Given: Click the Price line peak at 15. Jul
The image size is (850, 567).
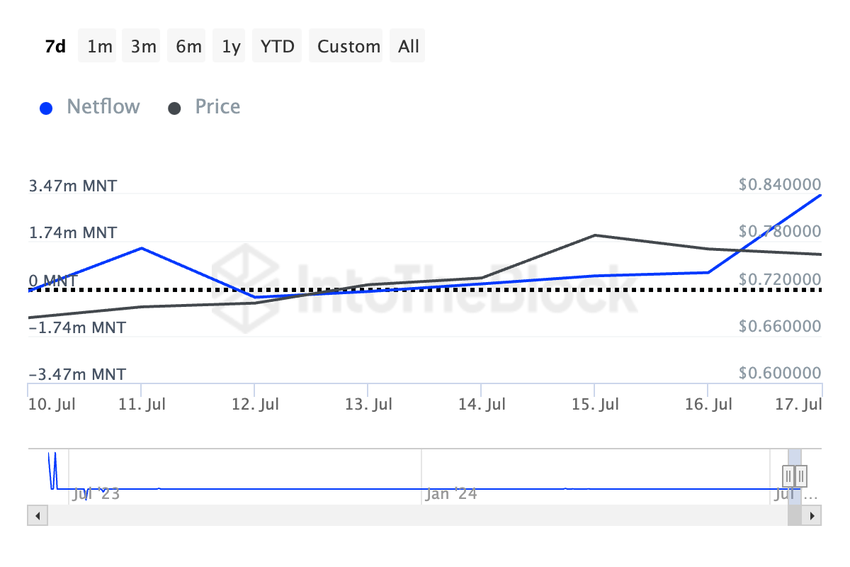Looking at the screenshot, I should click(595, 235).
